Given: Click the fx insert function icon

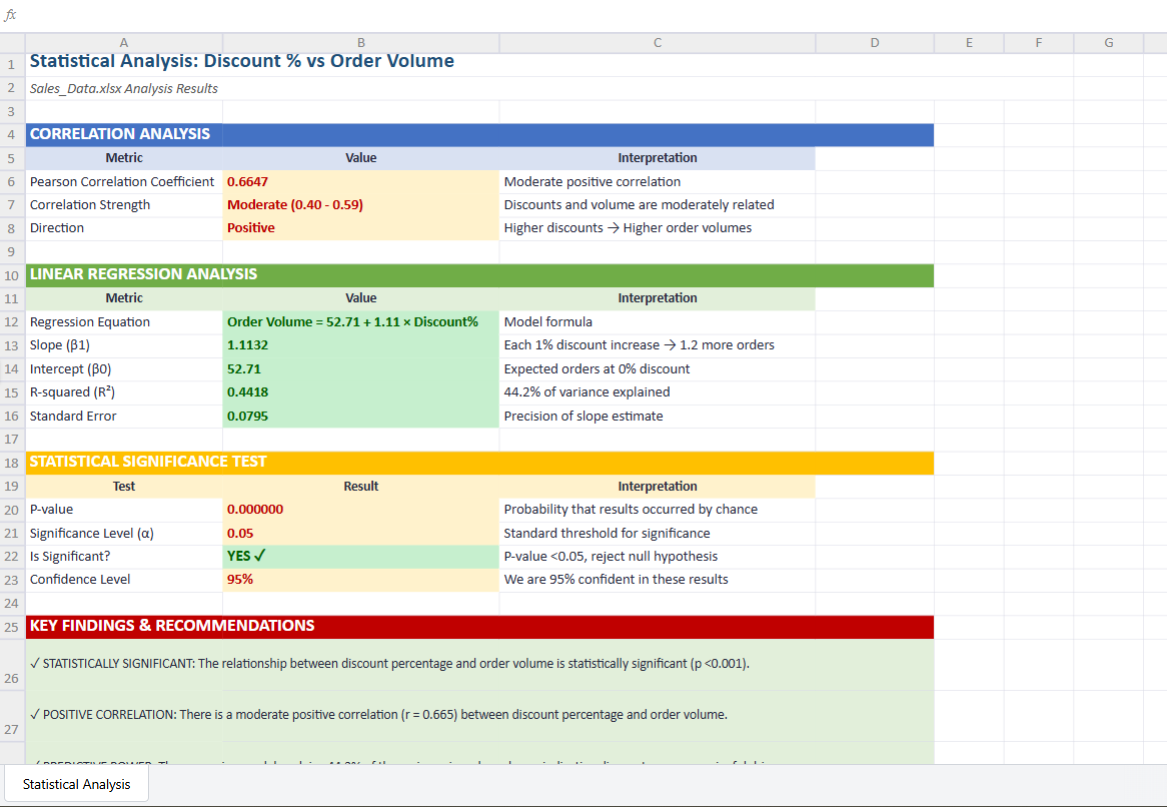Looking at the screenshot, I should 12,14.
